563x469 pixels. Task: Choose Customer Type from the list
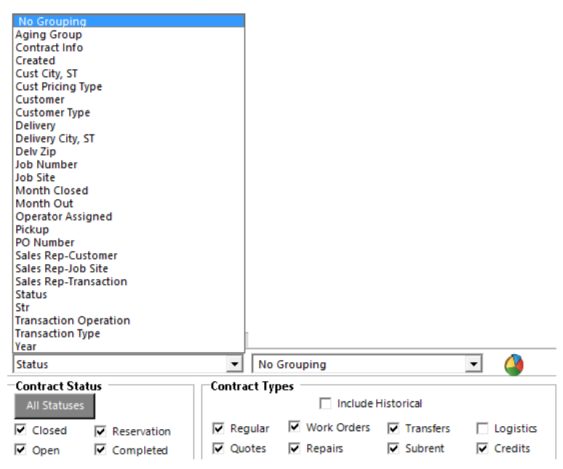click(129, 112)
